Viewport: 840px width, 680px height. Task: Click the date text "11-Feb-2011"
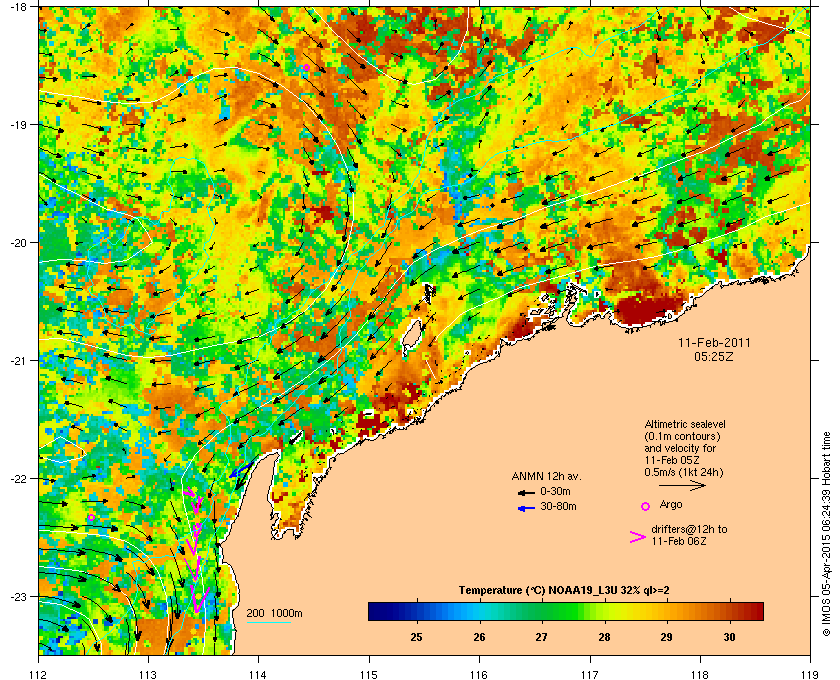[x=714, y=343]
